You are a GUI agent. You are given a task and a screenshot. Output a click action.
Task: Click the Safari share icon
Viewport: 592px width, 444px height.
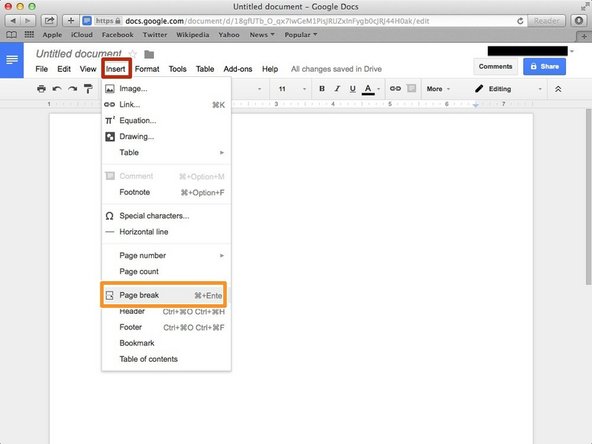[49, 21]
